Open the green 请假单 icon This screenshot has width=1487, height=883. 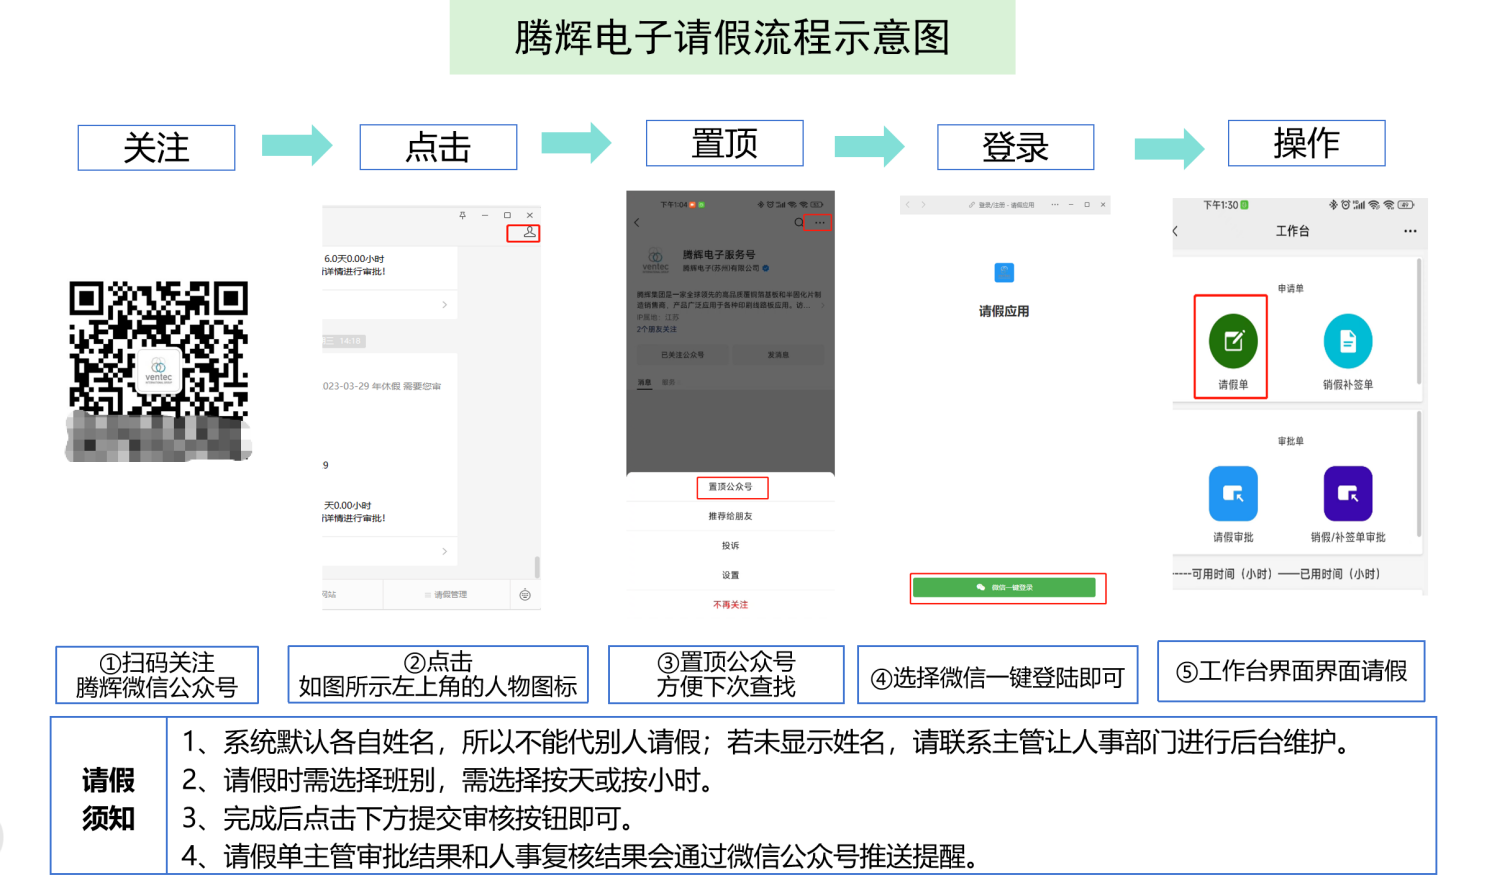coord(1233,341)
